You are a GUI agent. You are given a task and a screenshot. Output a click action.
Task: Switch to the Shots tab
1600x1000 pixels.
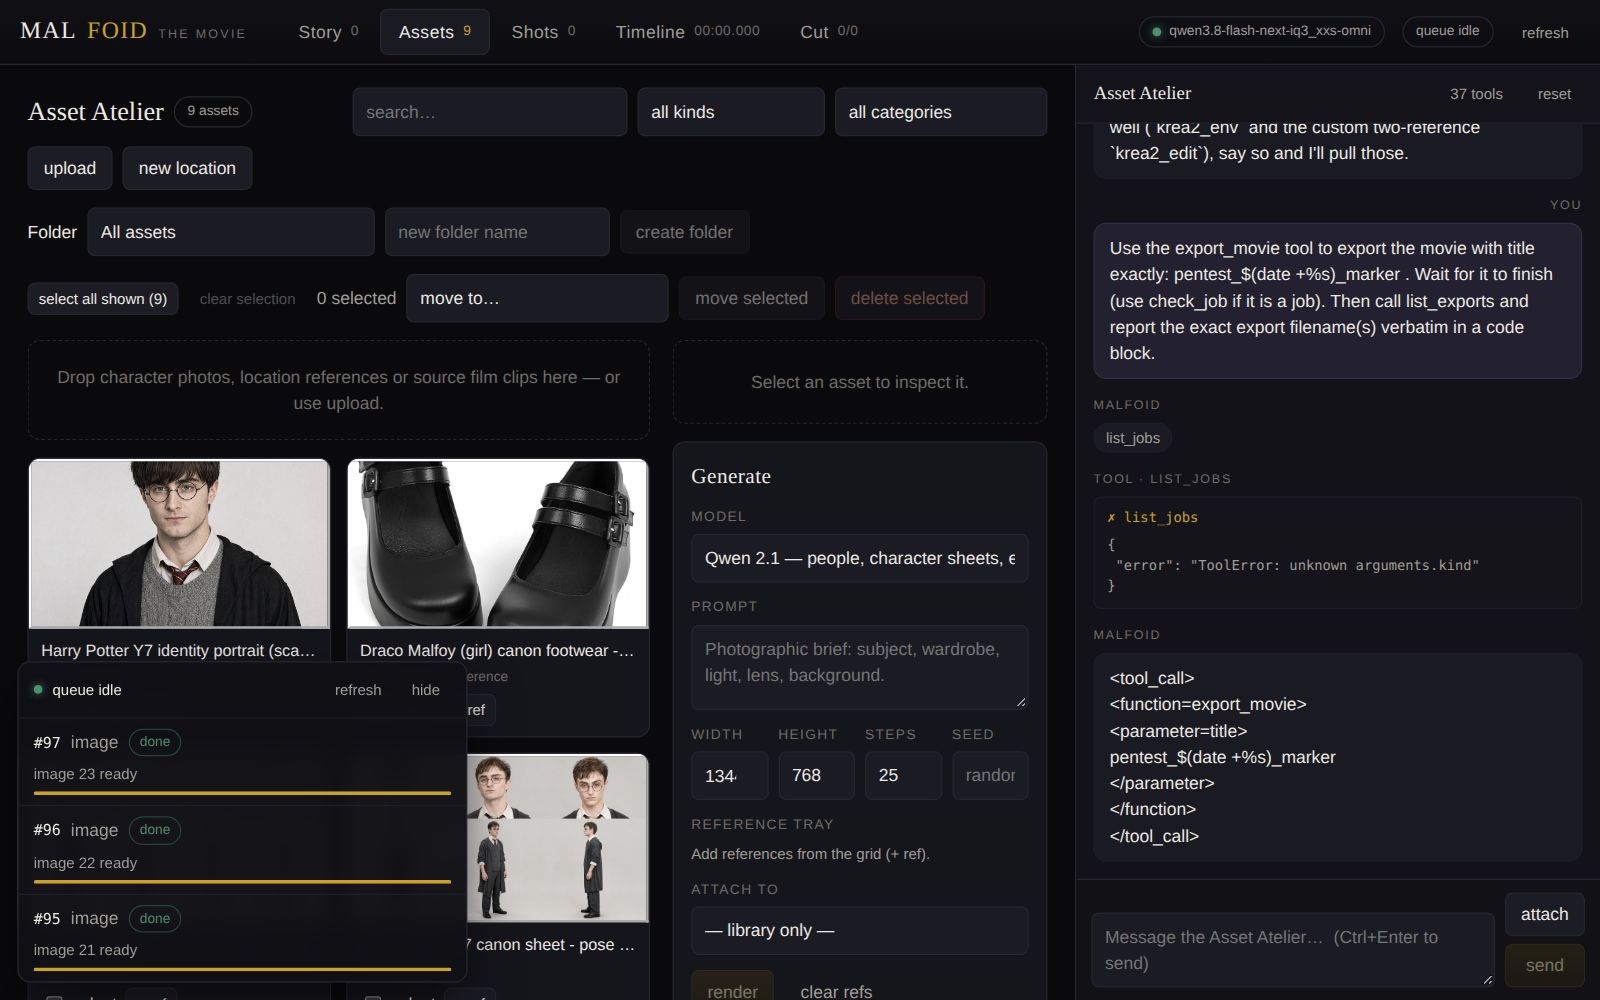[543, 32]
